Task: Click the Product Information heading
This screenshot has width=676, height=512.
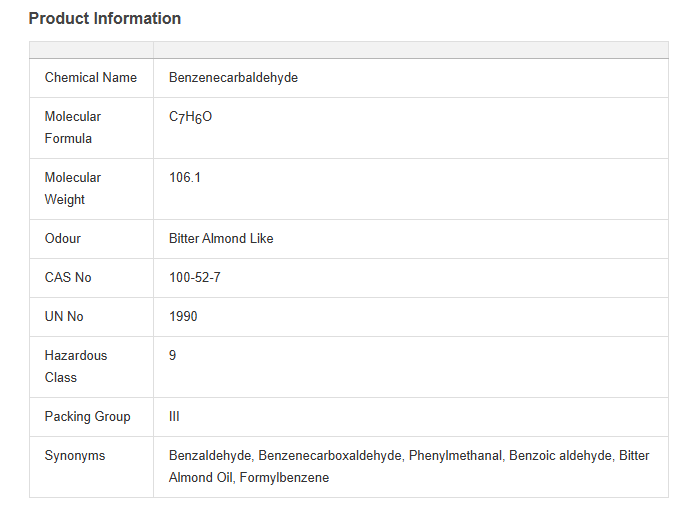Action: point(105,19)
